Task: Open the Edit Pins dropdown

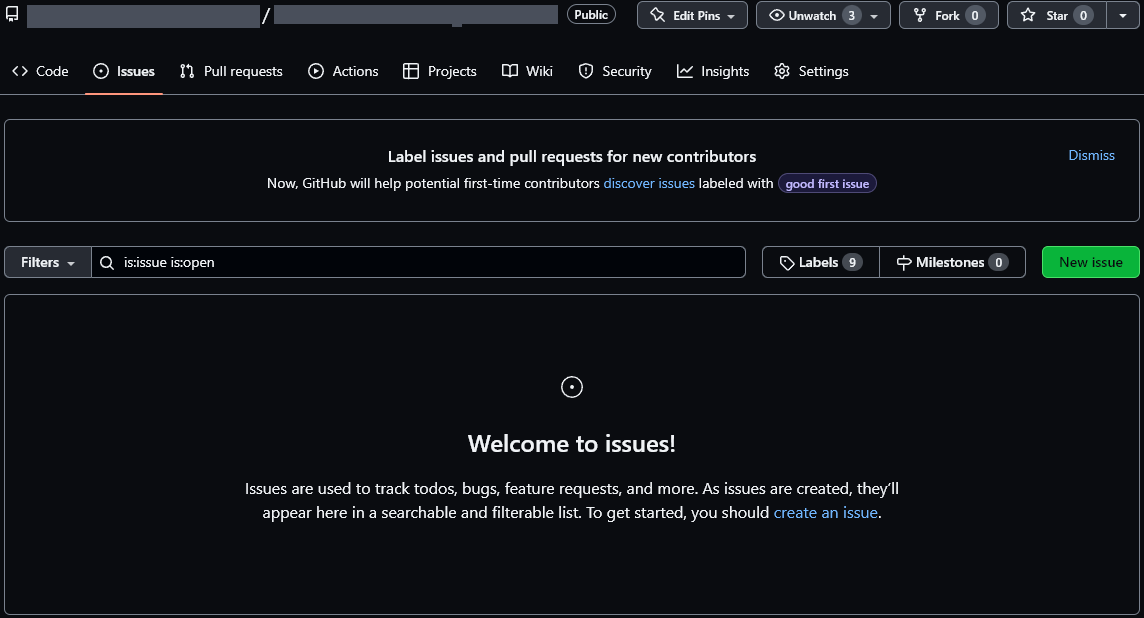Action: point(692,15)
